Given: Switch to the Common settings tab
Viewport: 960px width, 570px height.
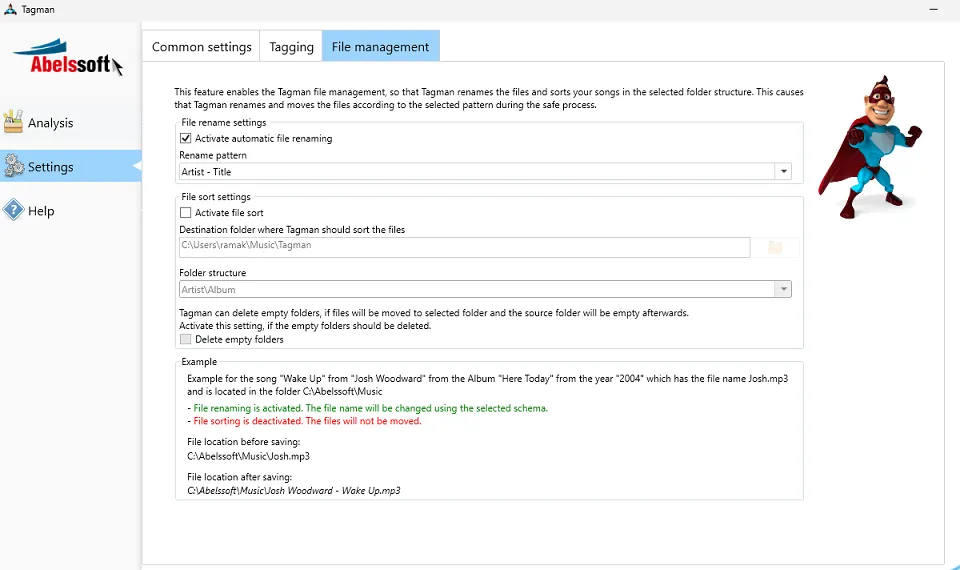Looking at the screenshot, I should [x=201, y=47].
